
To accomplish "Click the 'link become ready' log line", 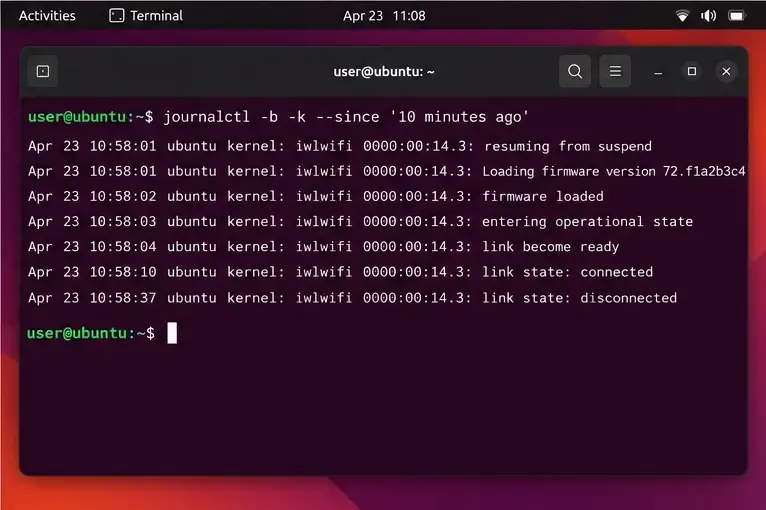I will pyautogui.click(x=323, y=247).
